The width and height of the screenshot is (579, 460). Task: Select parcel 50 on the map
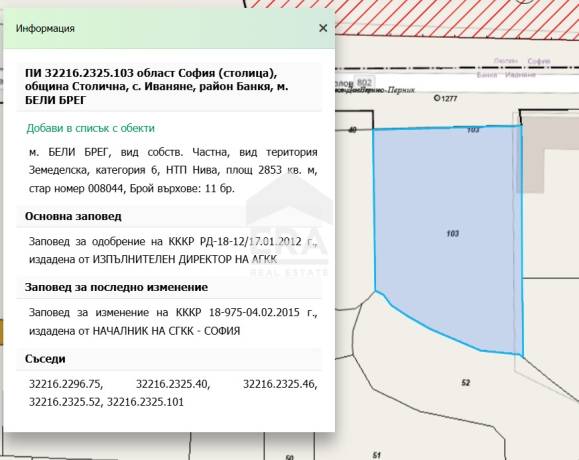pos(290,457)
